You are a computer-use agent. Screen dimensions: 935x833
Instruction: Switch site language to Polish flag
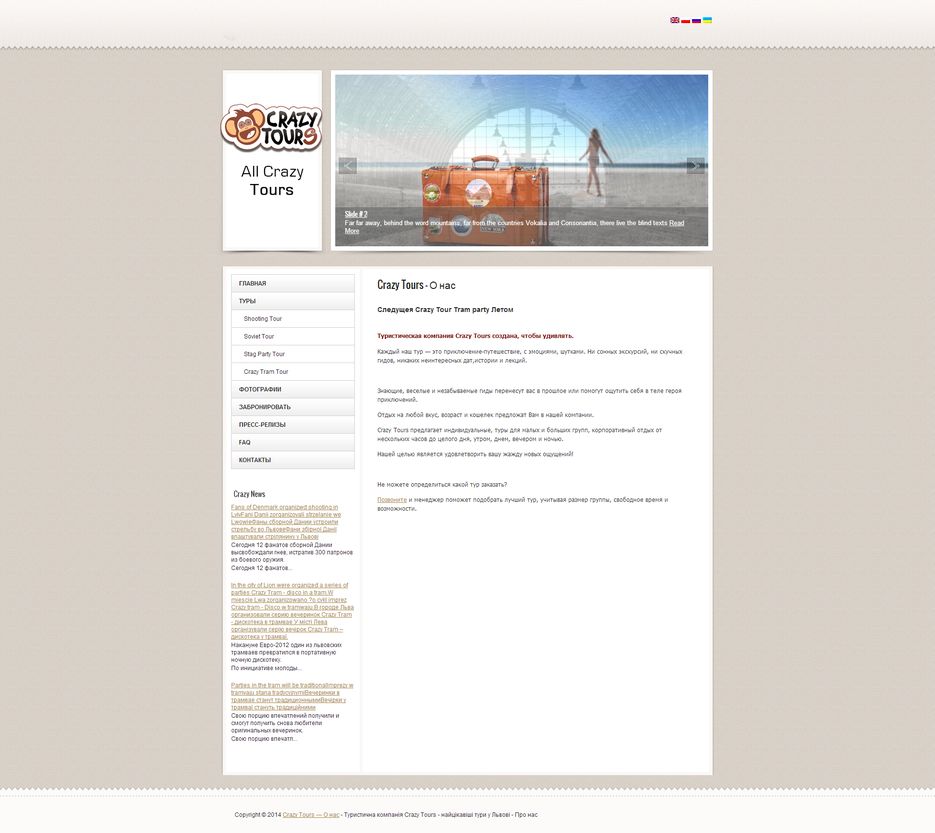coord(685,20)
